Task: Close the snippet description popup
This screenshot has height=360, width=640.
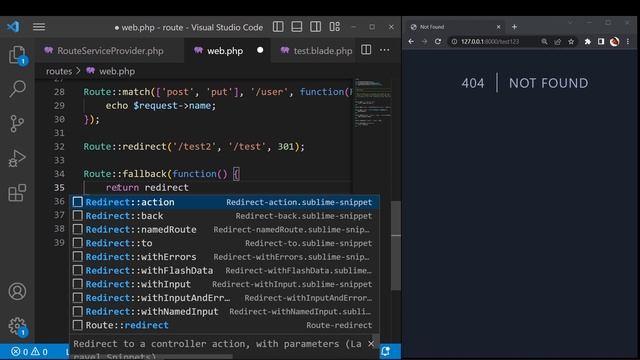Action: (371, 344)
